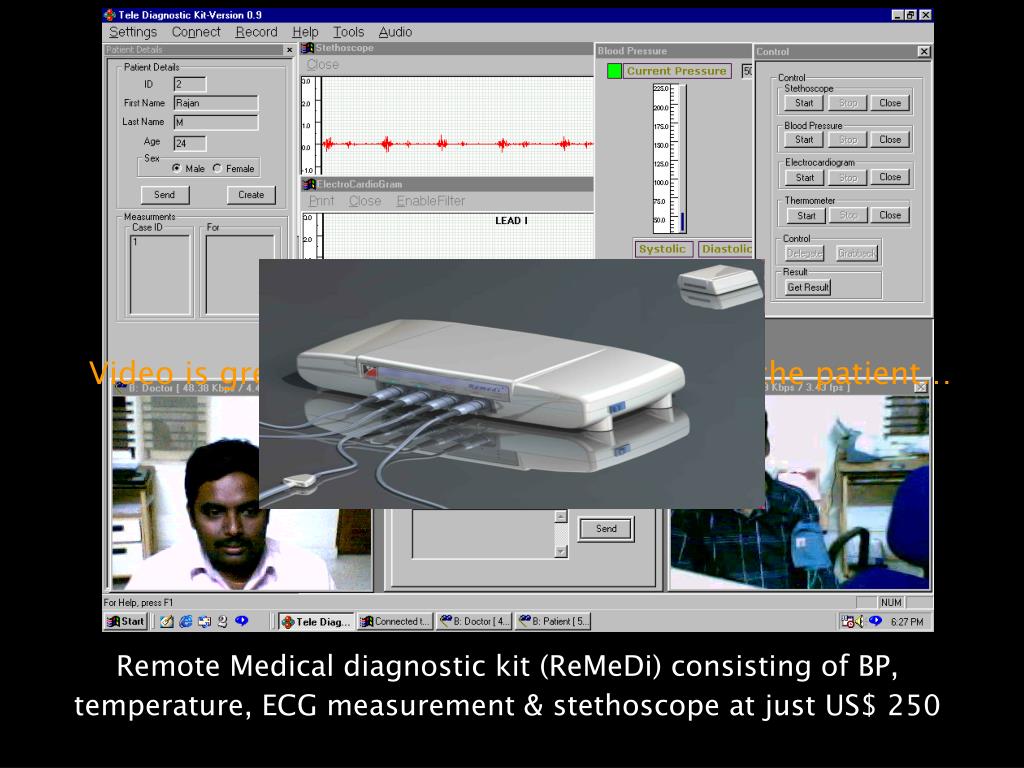The height and width of the screenshot is (768, 1024).
Task: Click Stop under the Thermometer control
Action: (848, 215)
